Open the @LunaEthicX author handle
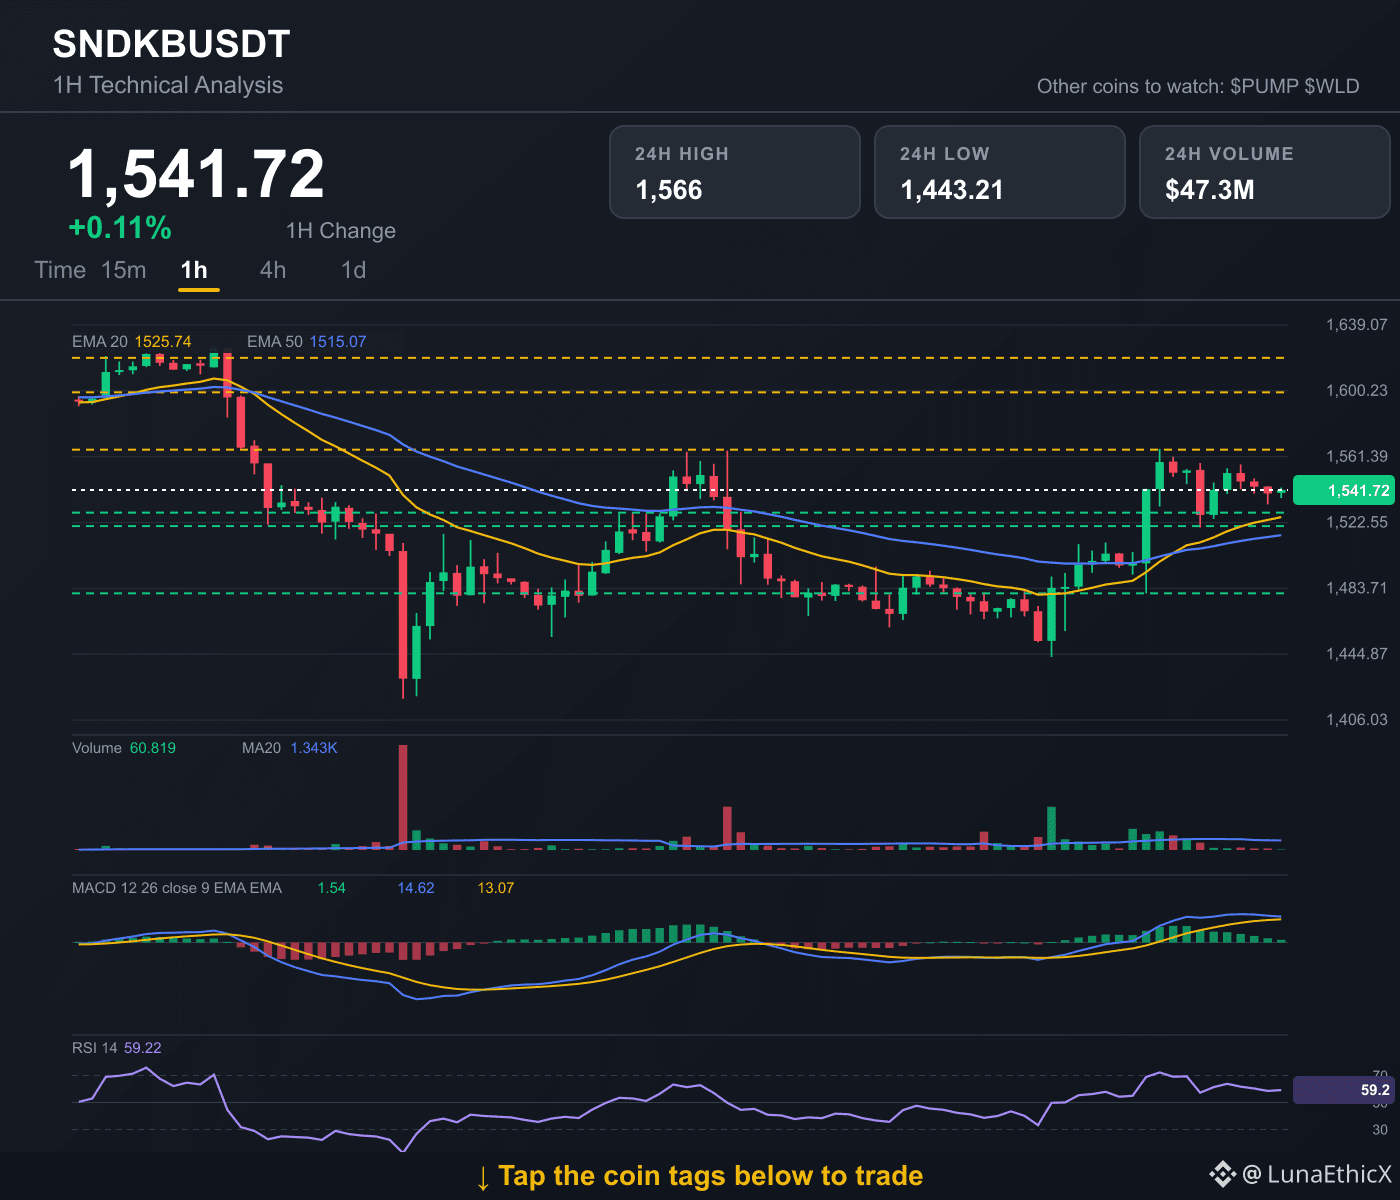This screenshot has height=1200, width=1400. [1316, 1174]
